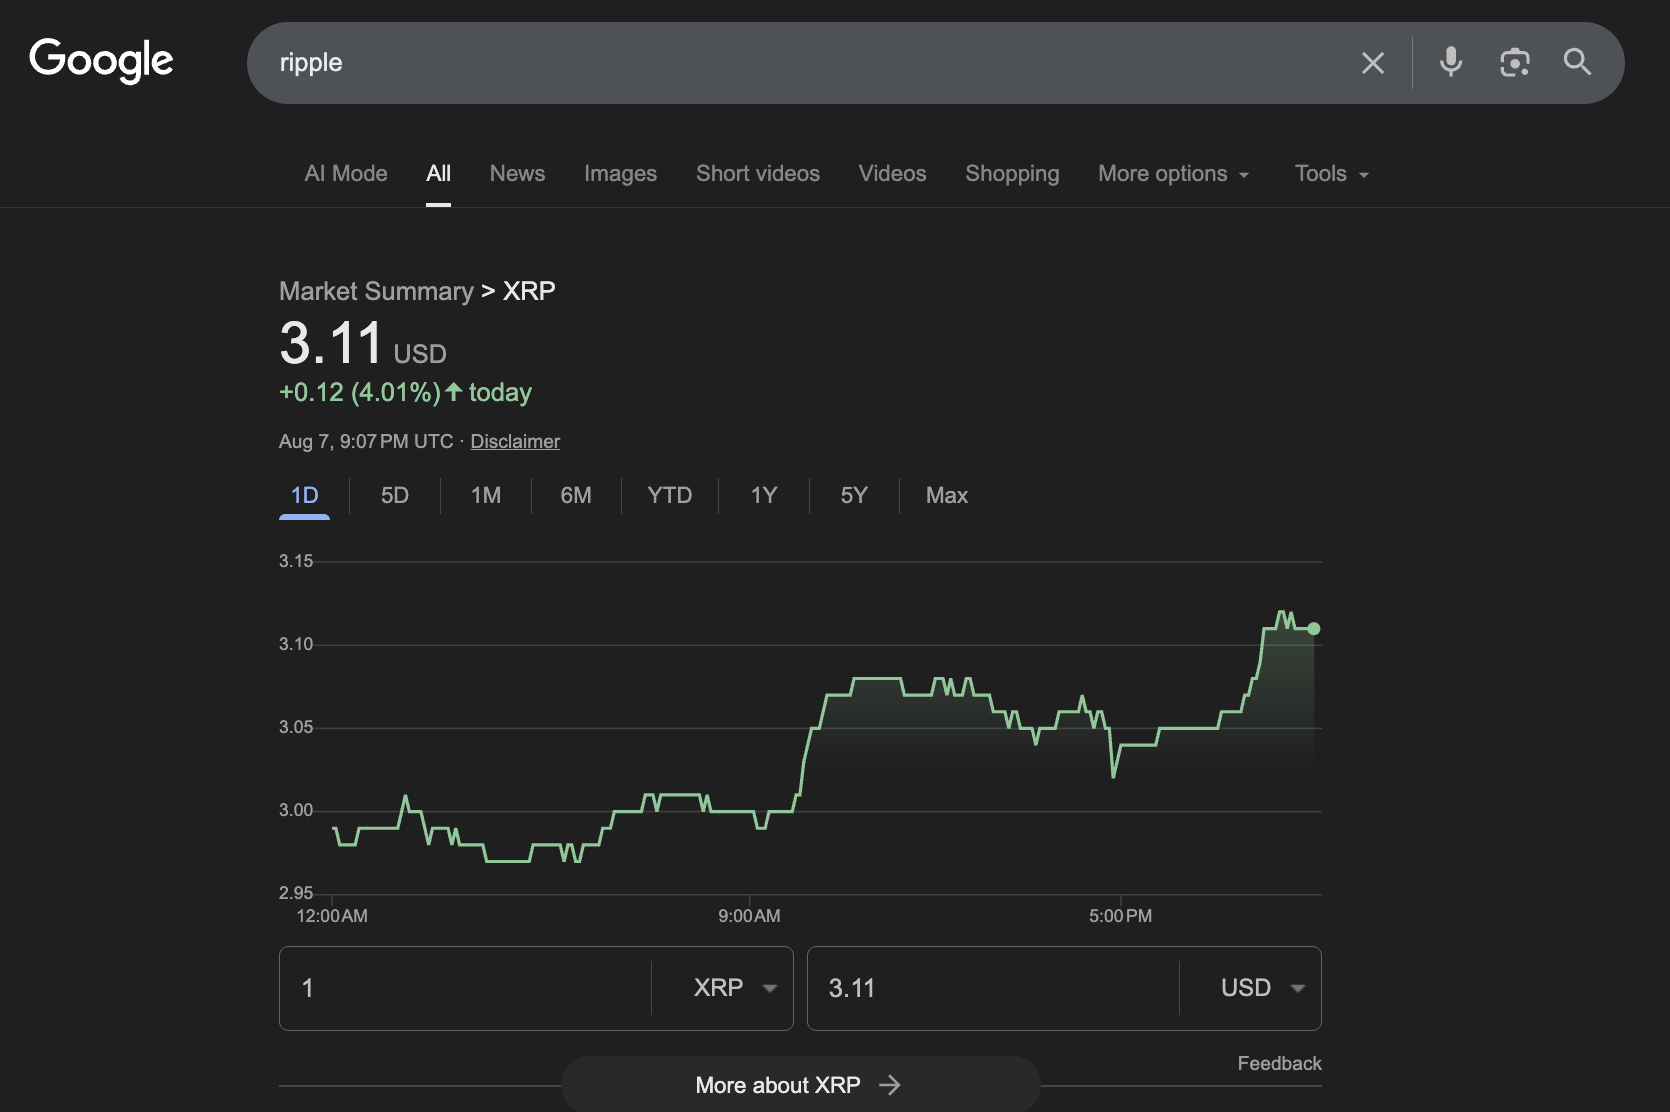Click the XRP amount field showing 1
This screenshot has height=1112, width=1670.
(465, 988)
